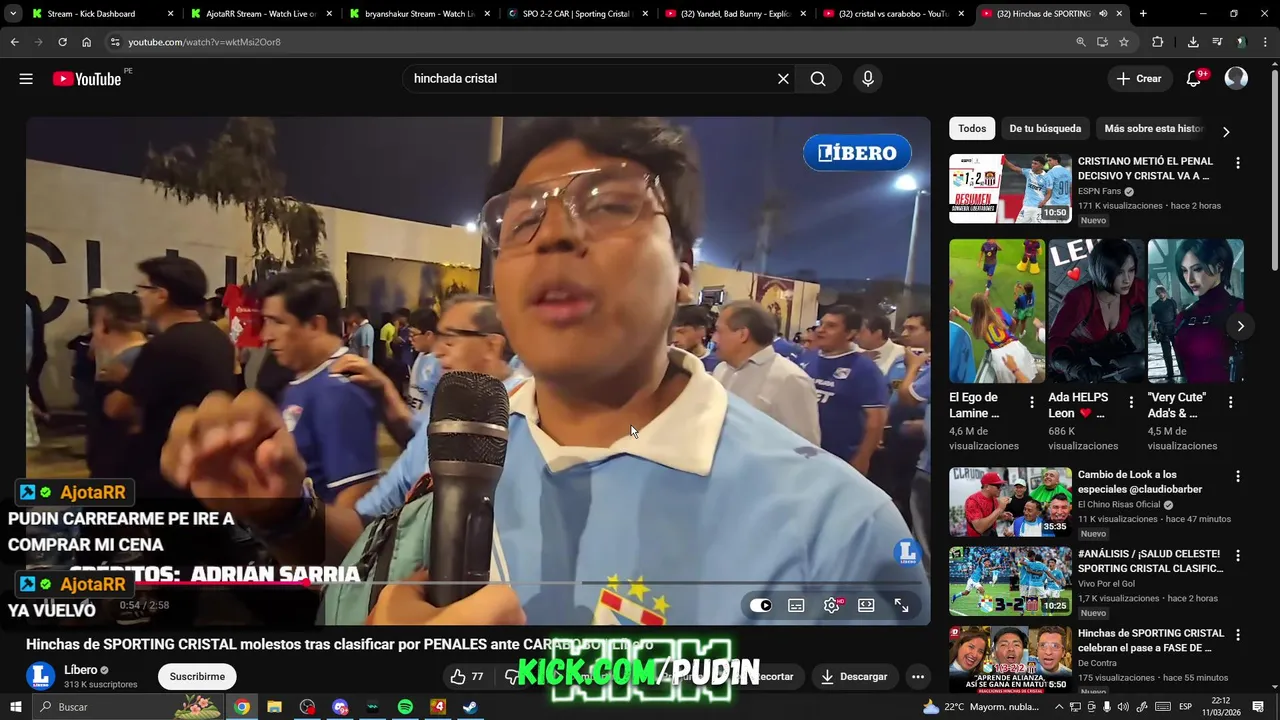Click the Crear button
This screenshot has width=1280, height=720.
pyautogui.click(x=1139, y=79)
